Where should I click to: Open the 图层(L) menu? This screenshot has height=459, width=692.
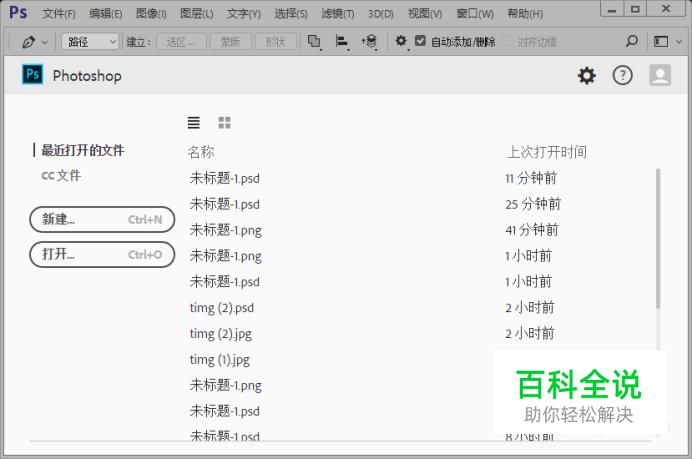196,14
